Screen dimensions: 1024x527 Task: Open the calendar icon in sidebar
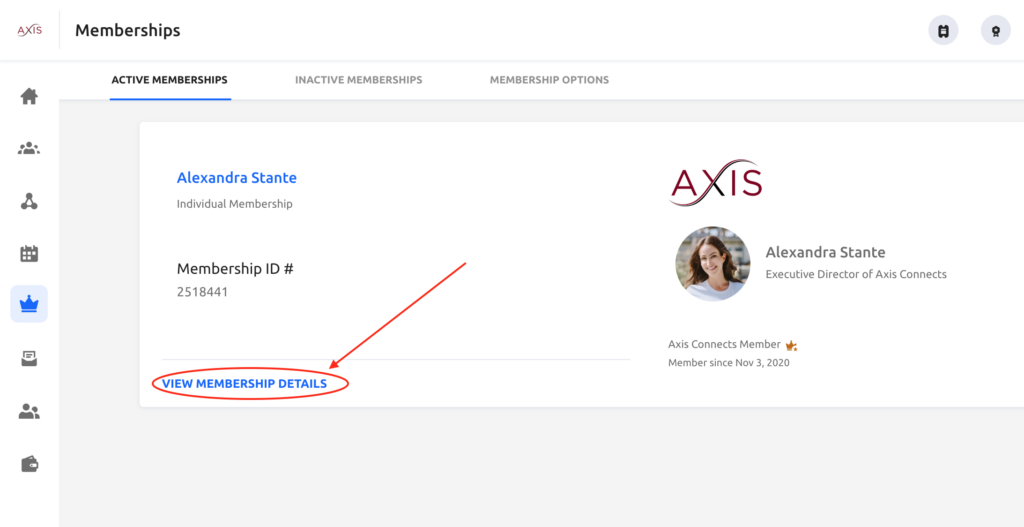click(x=29, y=254)
